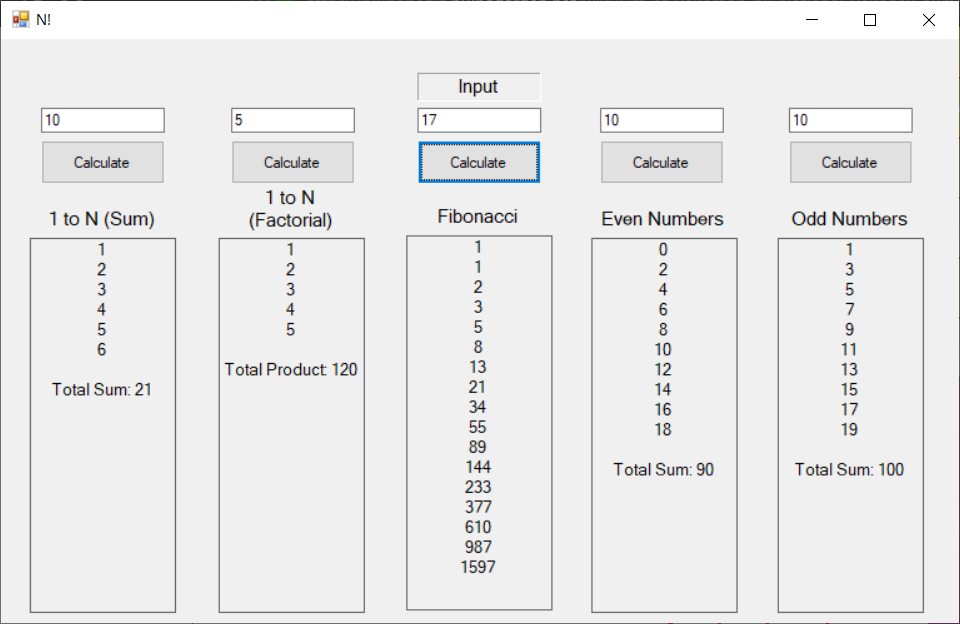The height and width of the screenshot is (624, 960).
Task: Maximize the N! window
Action: (870, 20)
